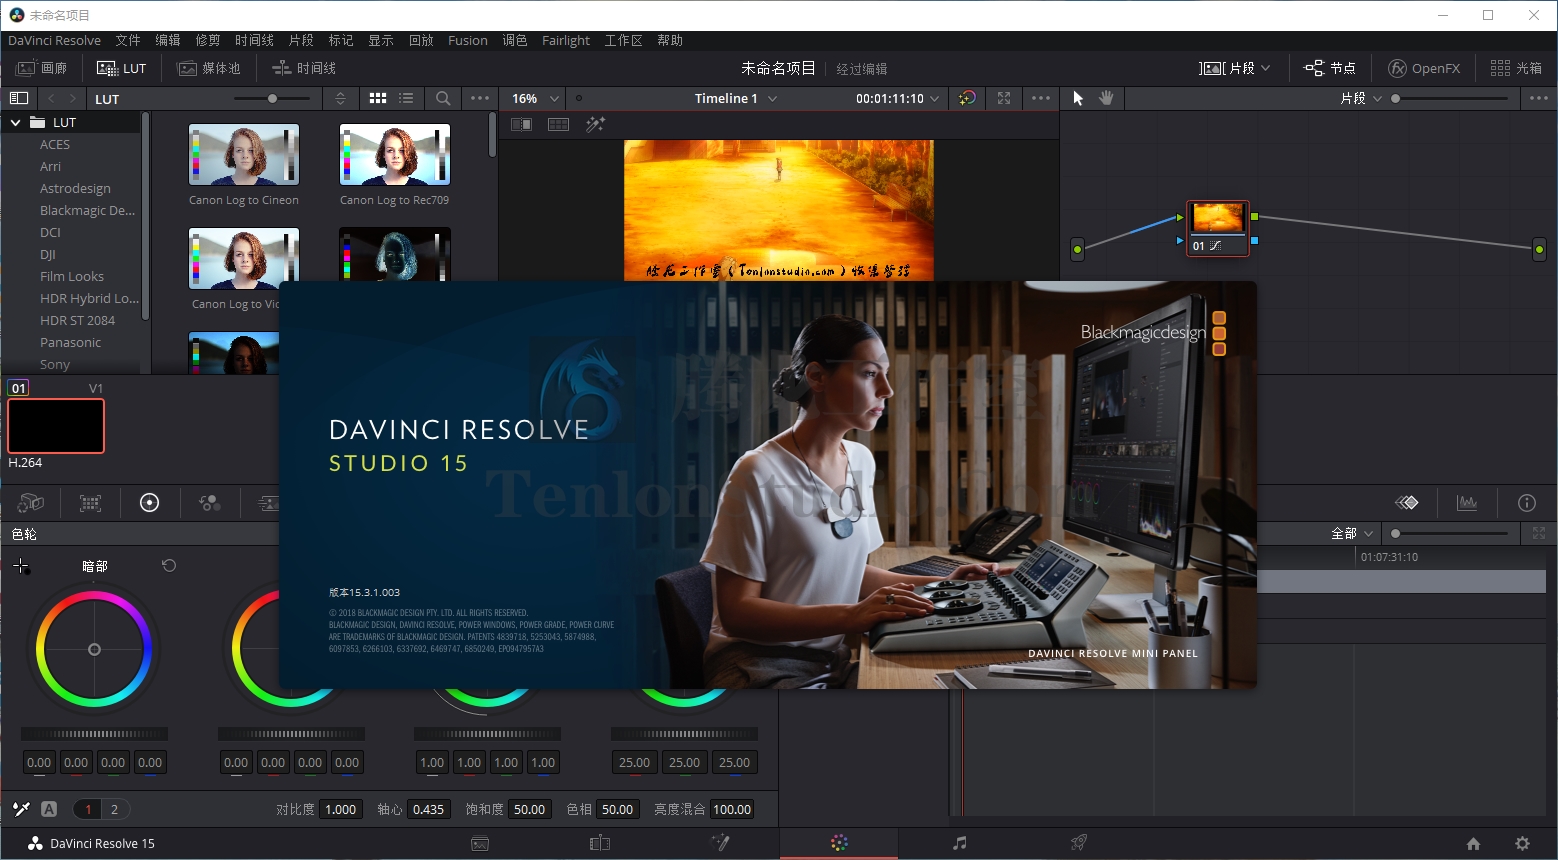Open the scopes palette icon
The height and width of the screenshot is (860, 1558).
pos(1467,503)
